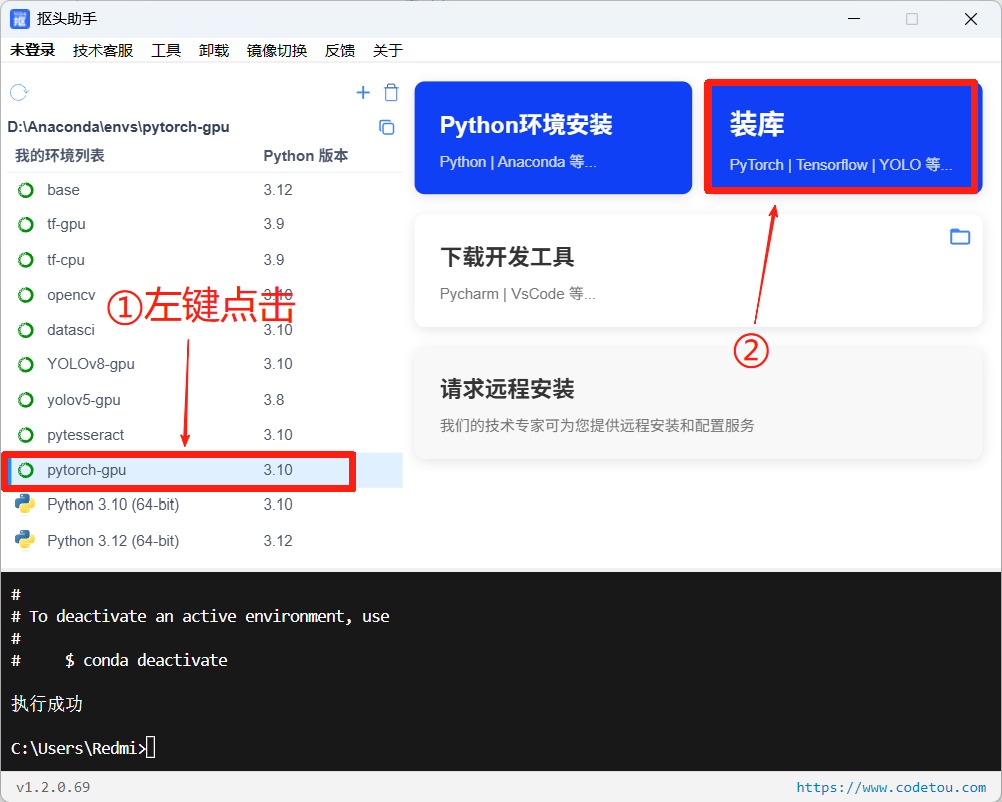Click the Python | Anaconda 等... subtitle

[518, 162]
